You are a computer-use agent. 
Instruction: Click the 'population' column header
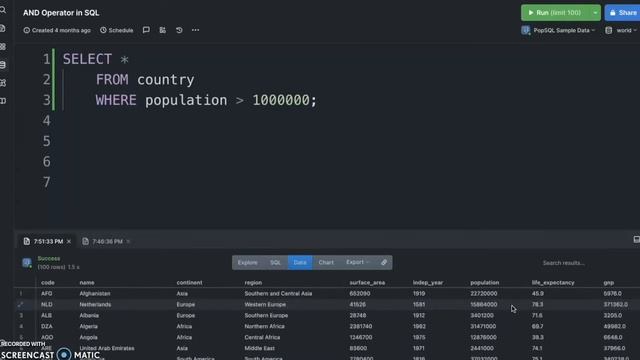coord(484,282)
